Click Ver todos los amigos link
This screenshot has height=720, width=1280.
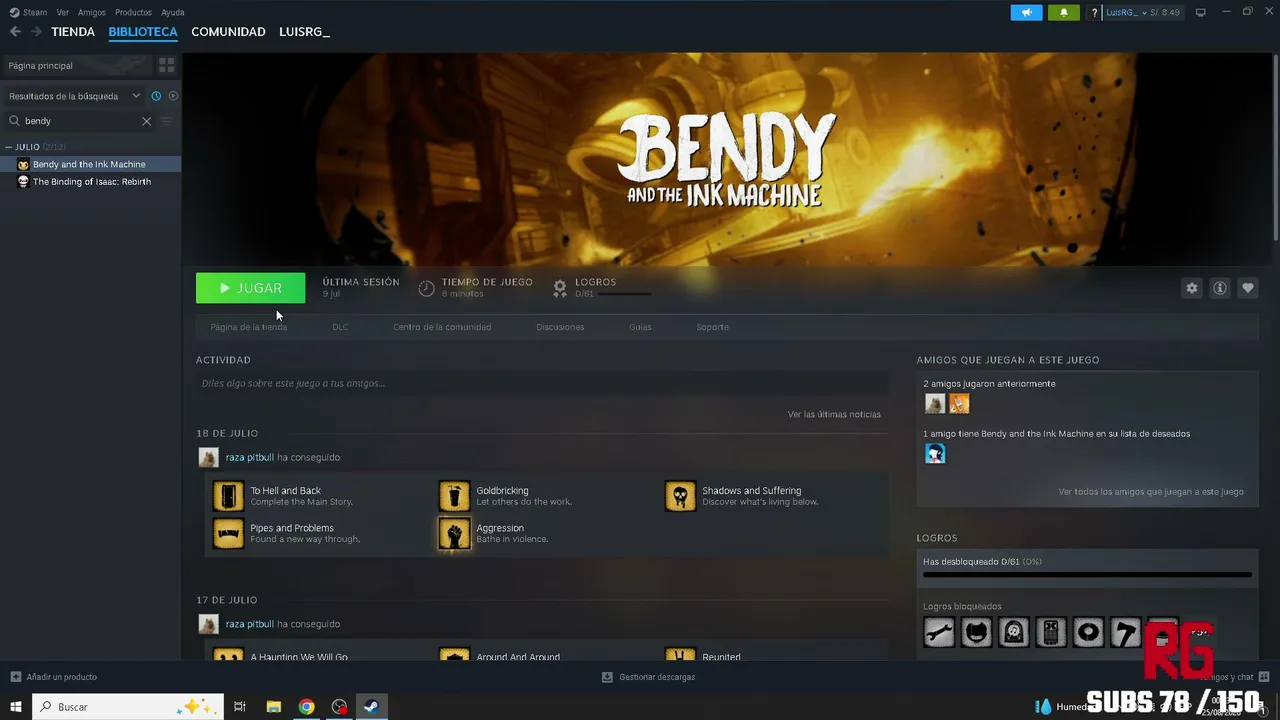[1151, 492]
